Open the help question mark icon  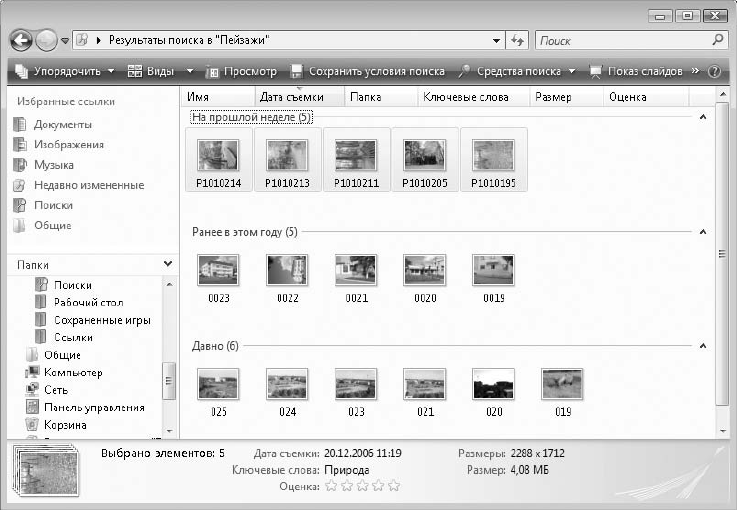(714, 72)
